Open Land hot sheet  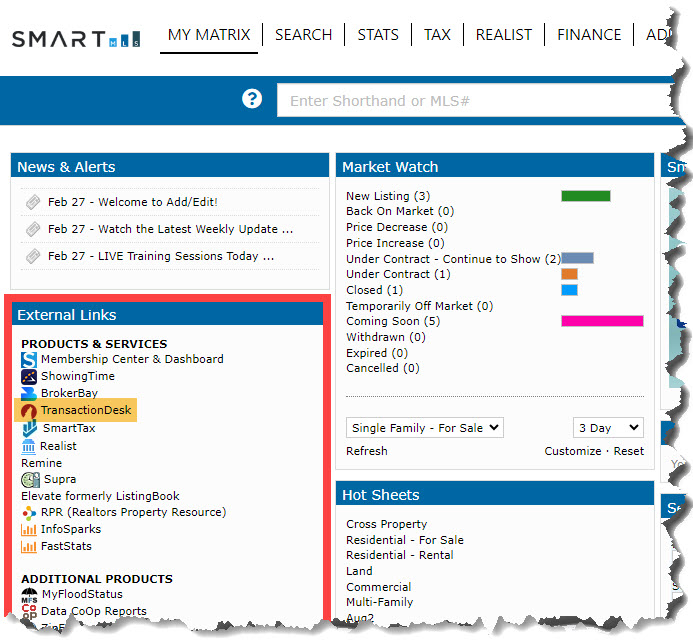(x=359, y=571)
